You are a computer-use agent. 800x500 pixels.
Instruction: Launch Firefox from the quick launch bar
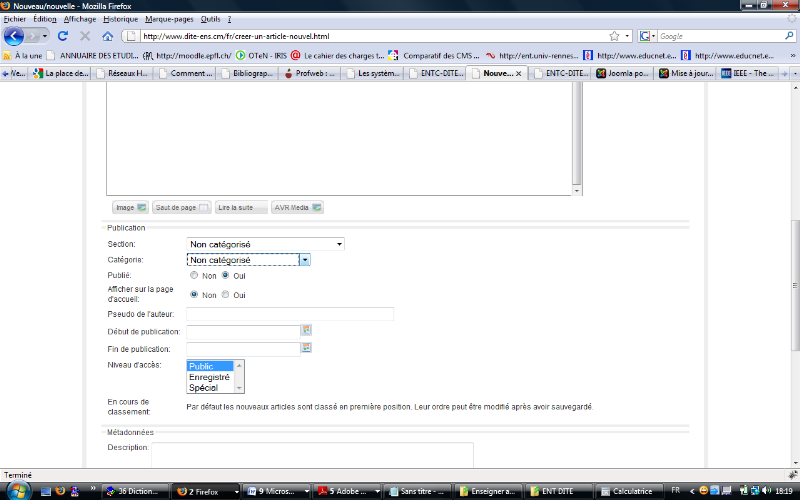60,491
